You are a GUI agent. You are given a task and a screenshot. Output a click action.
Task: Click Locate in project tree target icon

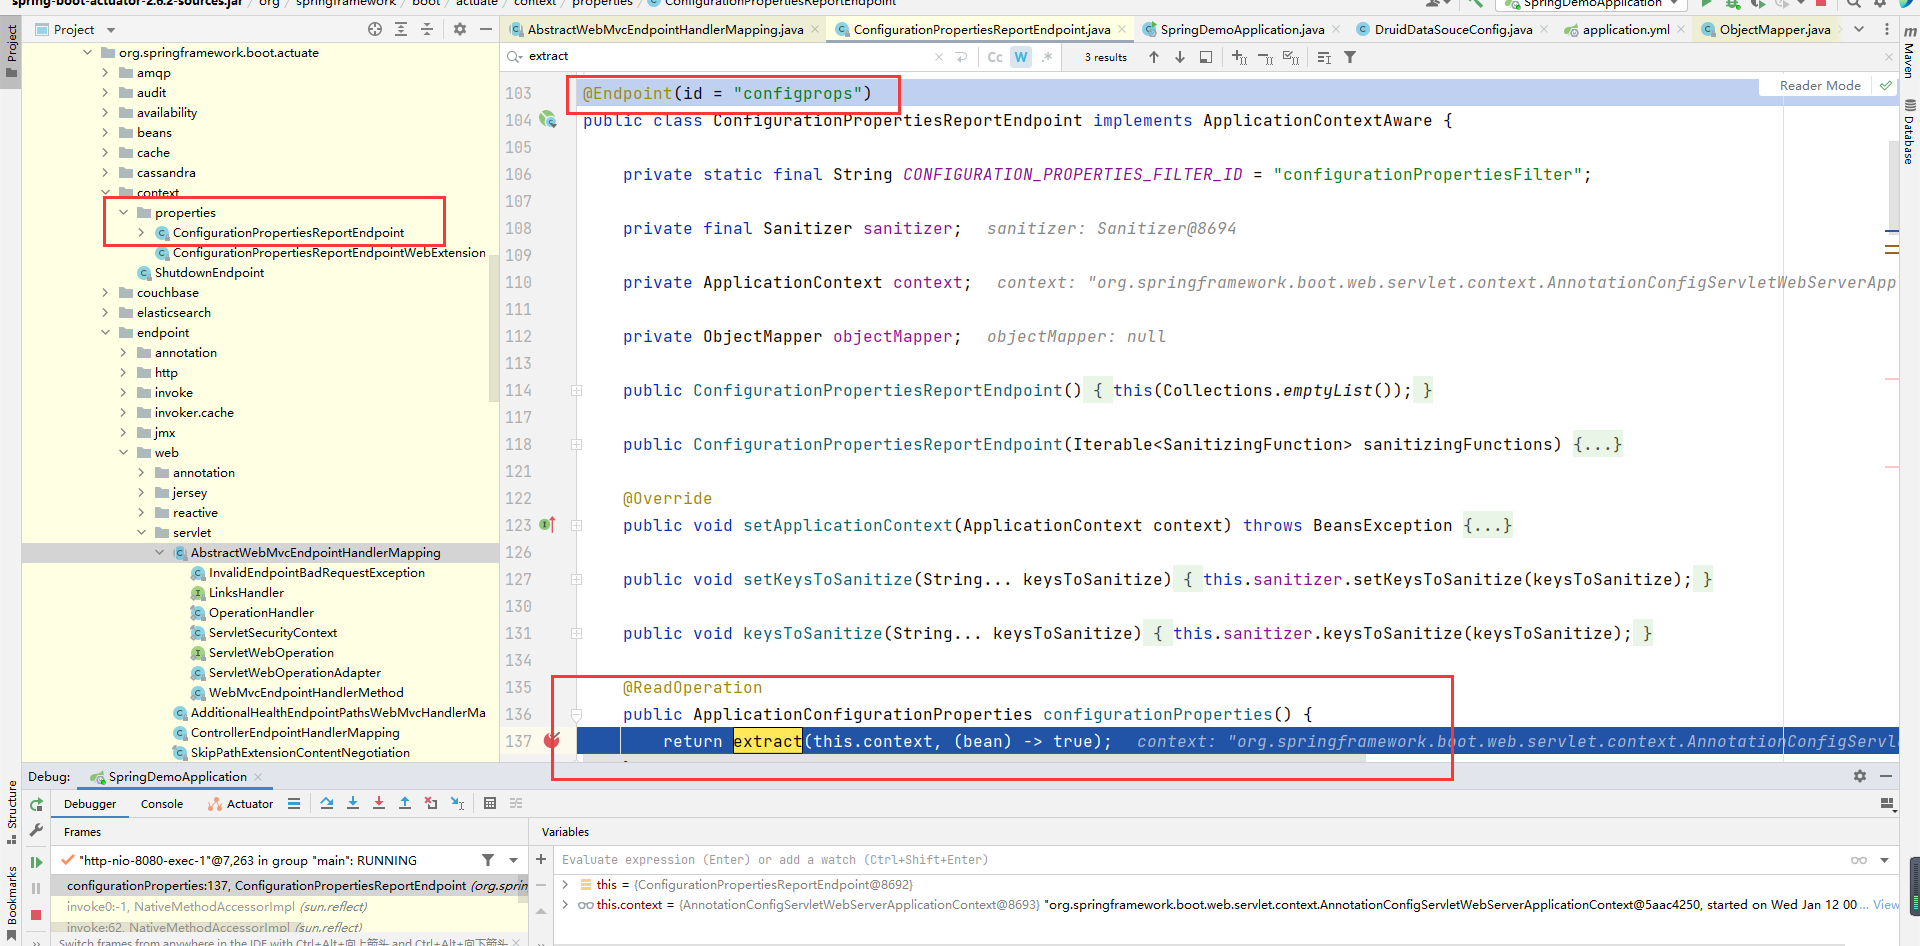pos(375,29)
